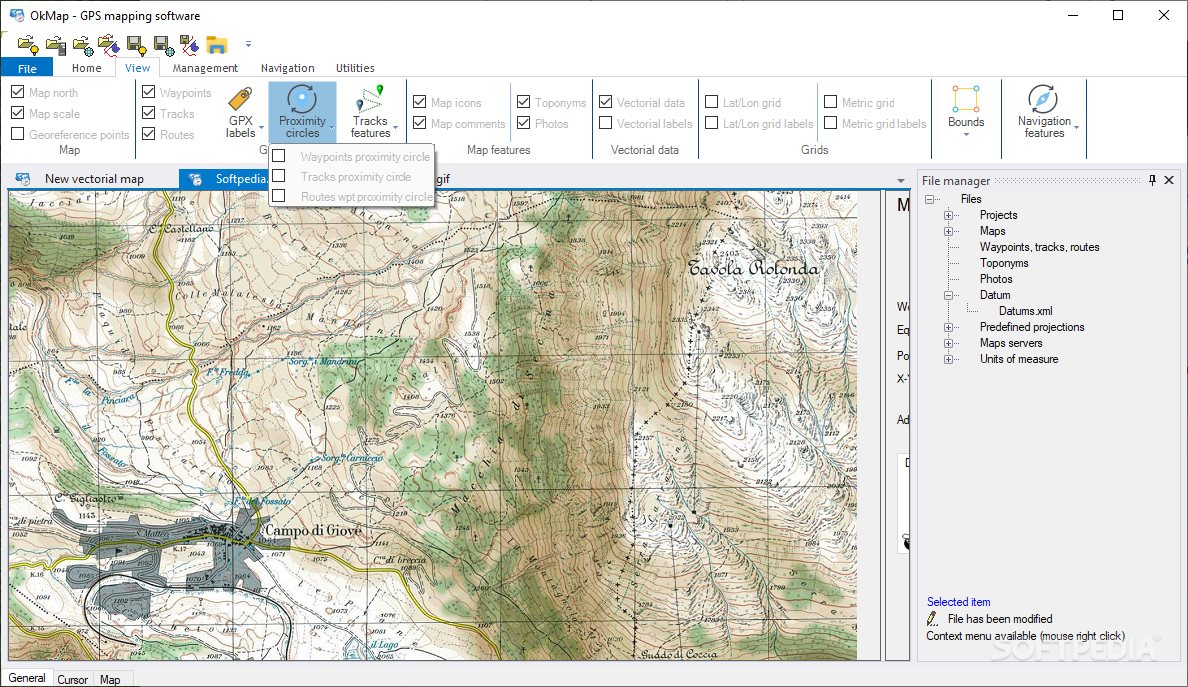Enable the Lat/Lon grid labels checkbox
Screen dimensions: 1188x687
(711, 123)
